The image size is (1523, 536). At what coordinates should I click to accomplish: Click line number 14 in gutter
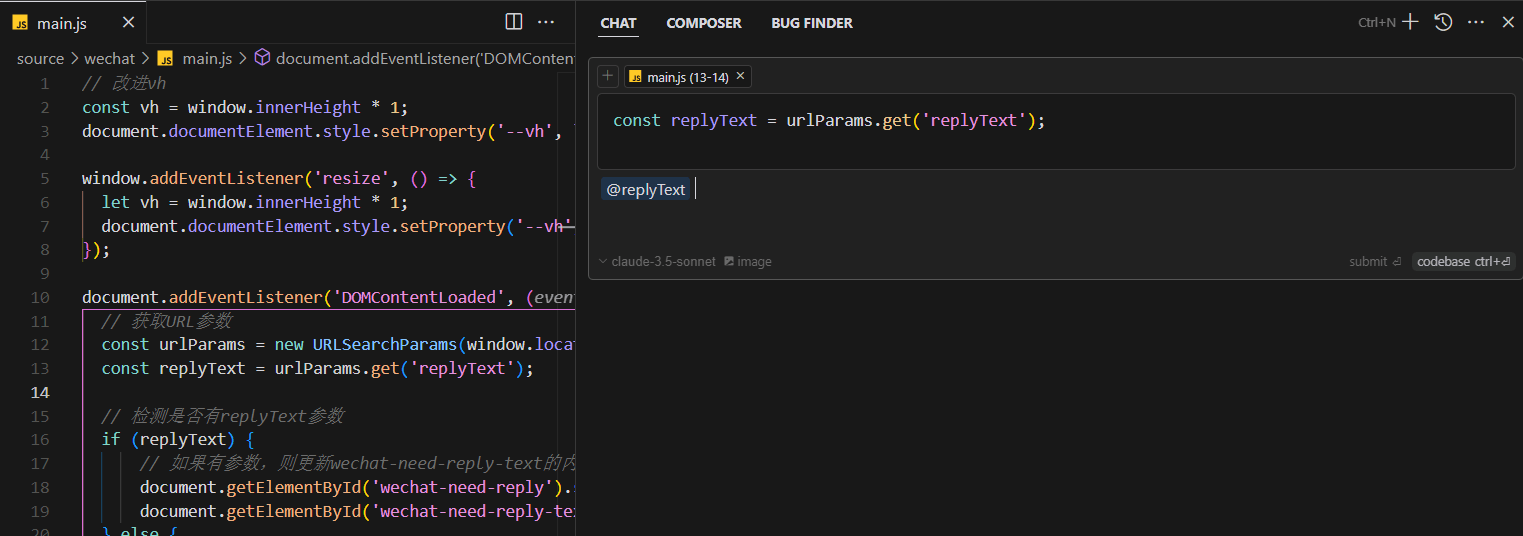pyautogui.click(x=40, y=392)
